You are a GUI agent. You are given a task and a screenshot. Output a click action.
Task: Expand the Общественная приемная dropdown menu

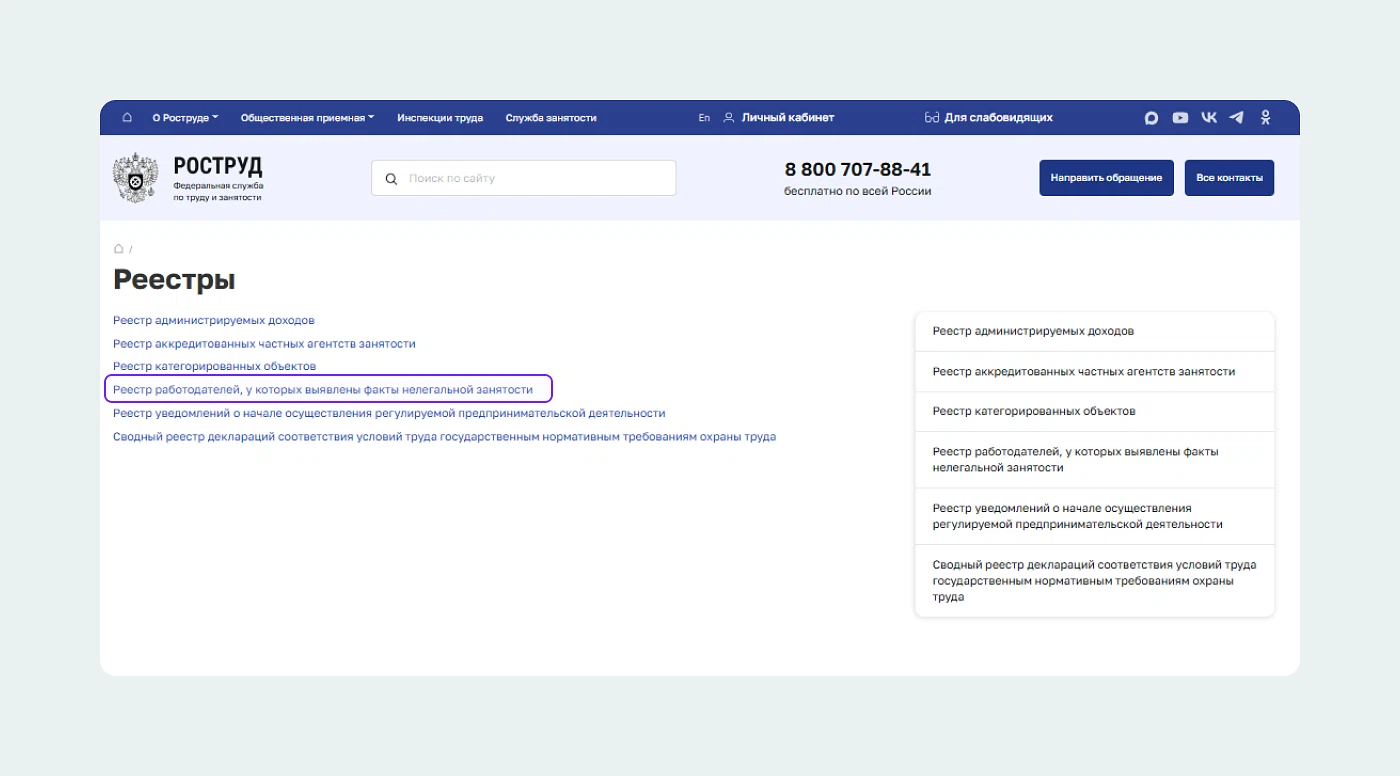tap(307, 118)
